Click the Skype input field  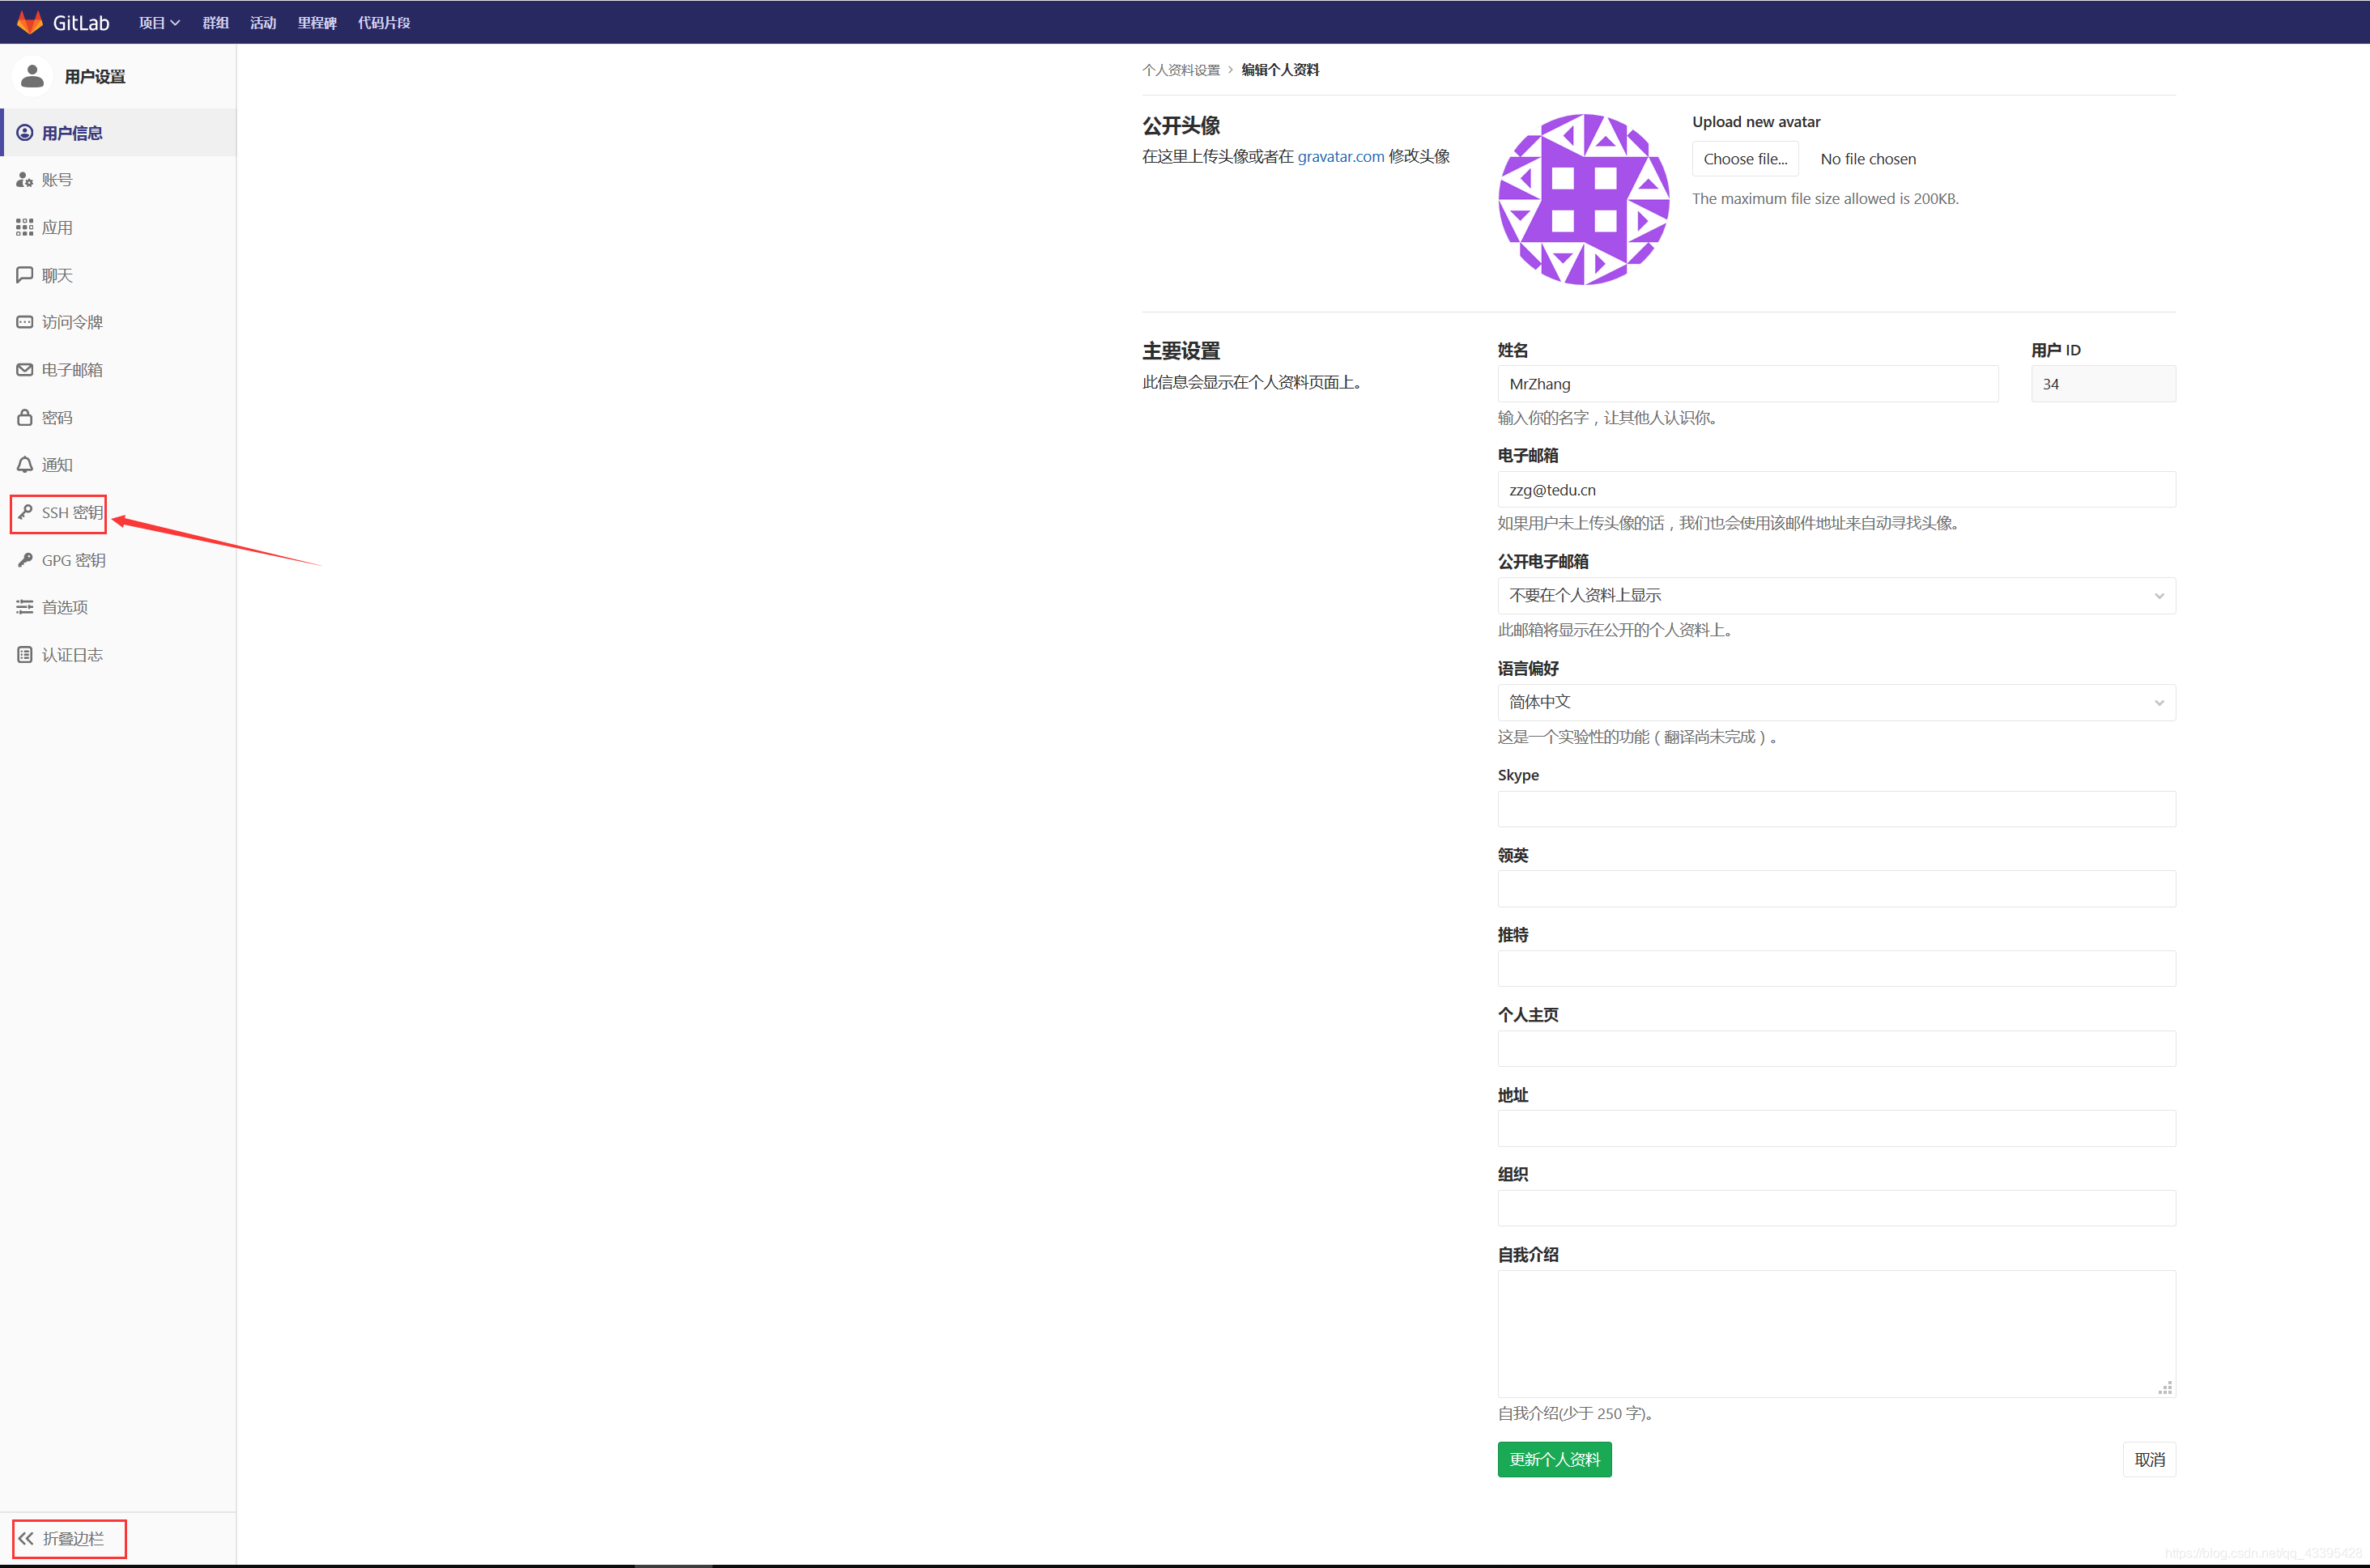[x=1836, y=809]
